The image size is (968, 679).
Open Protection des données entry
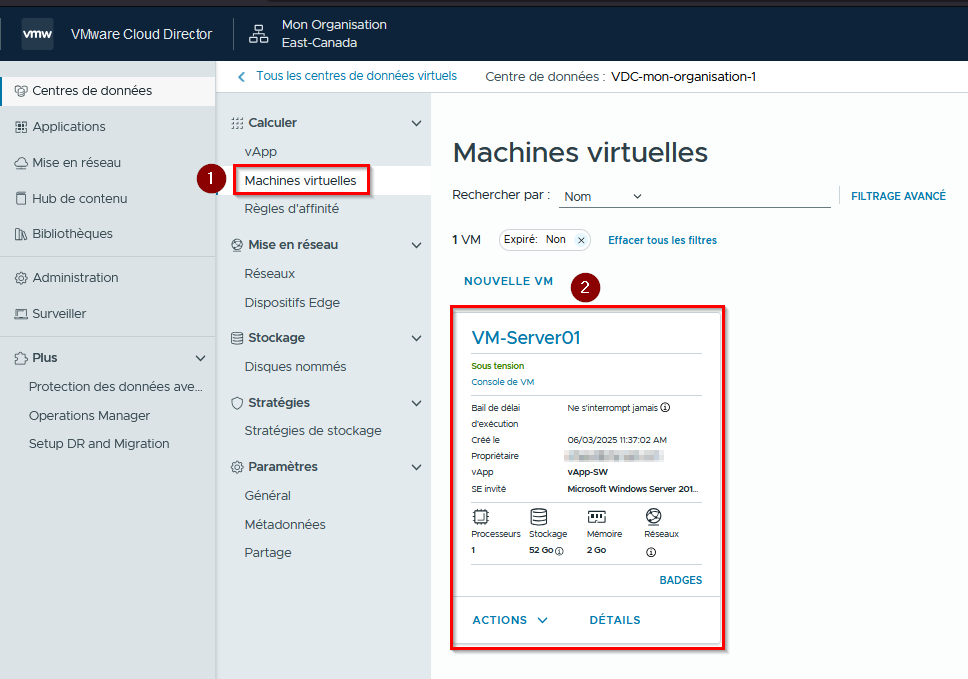[115, 387]
